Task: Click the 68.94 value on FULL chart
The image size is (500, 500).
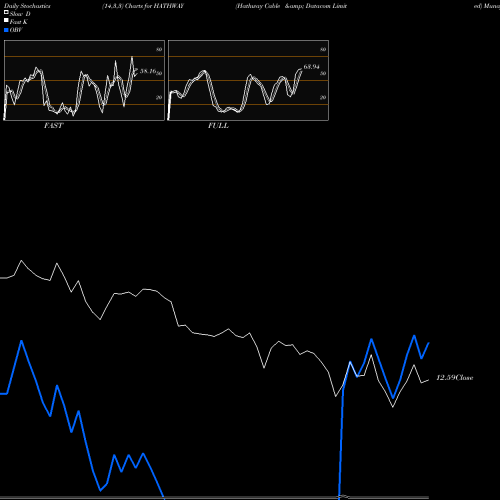Action: [x=311, y=67]
